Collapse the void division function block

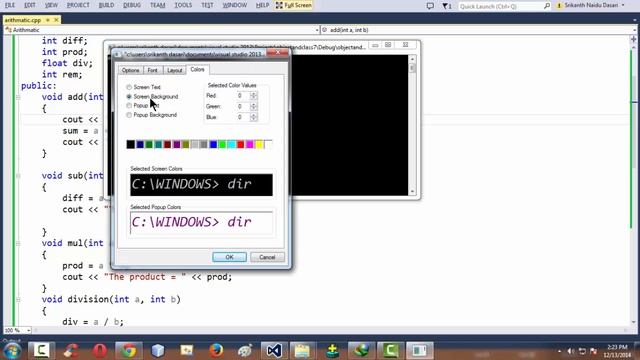18,300
